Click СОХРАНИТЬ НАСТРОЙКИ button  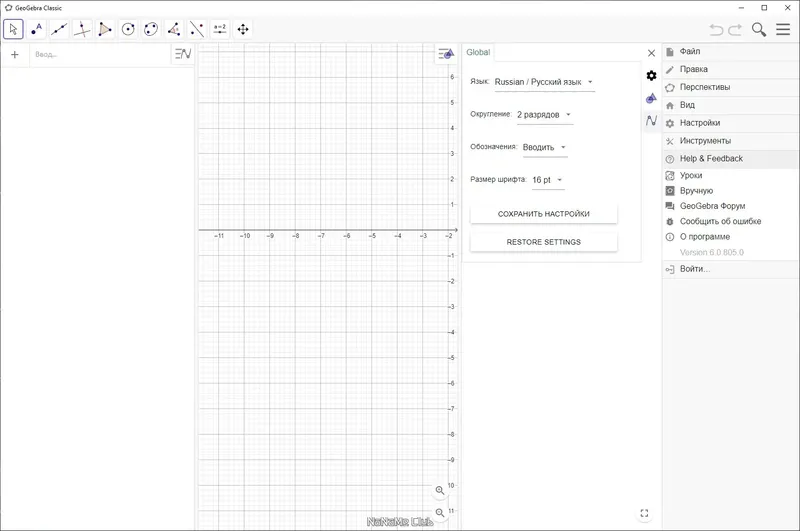543,214
